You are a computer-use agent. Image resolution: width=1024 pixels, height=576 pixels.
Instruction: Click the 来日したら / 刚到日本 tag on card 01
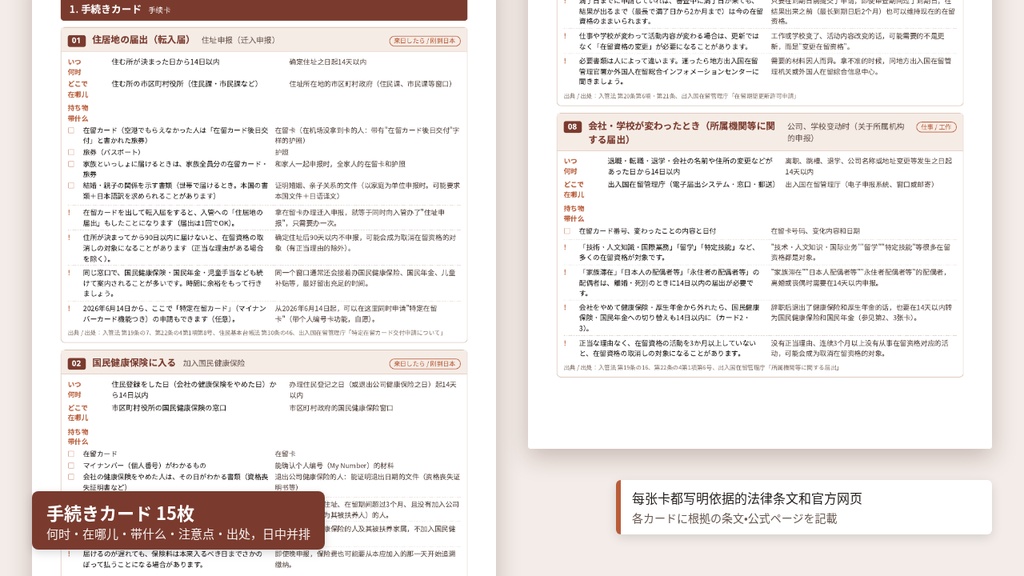pos(425,40)
